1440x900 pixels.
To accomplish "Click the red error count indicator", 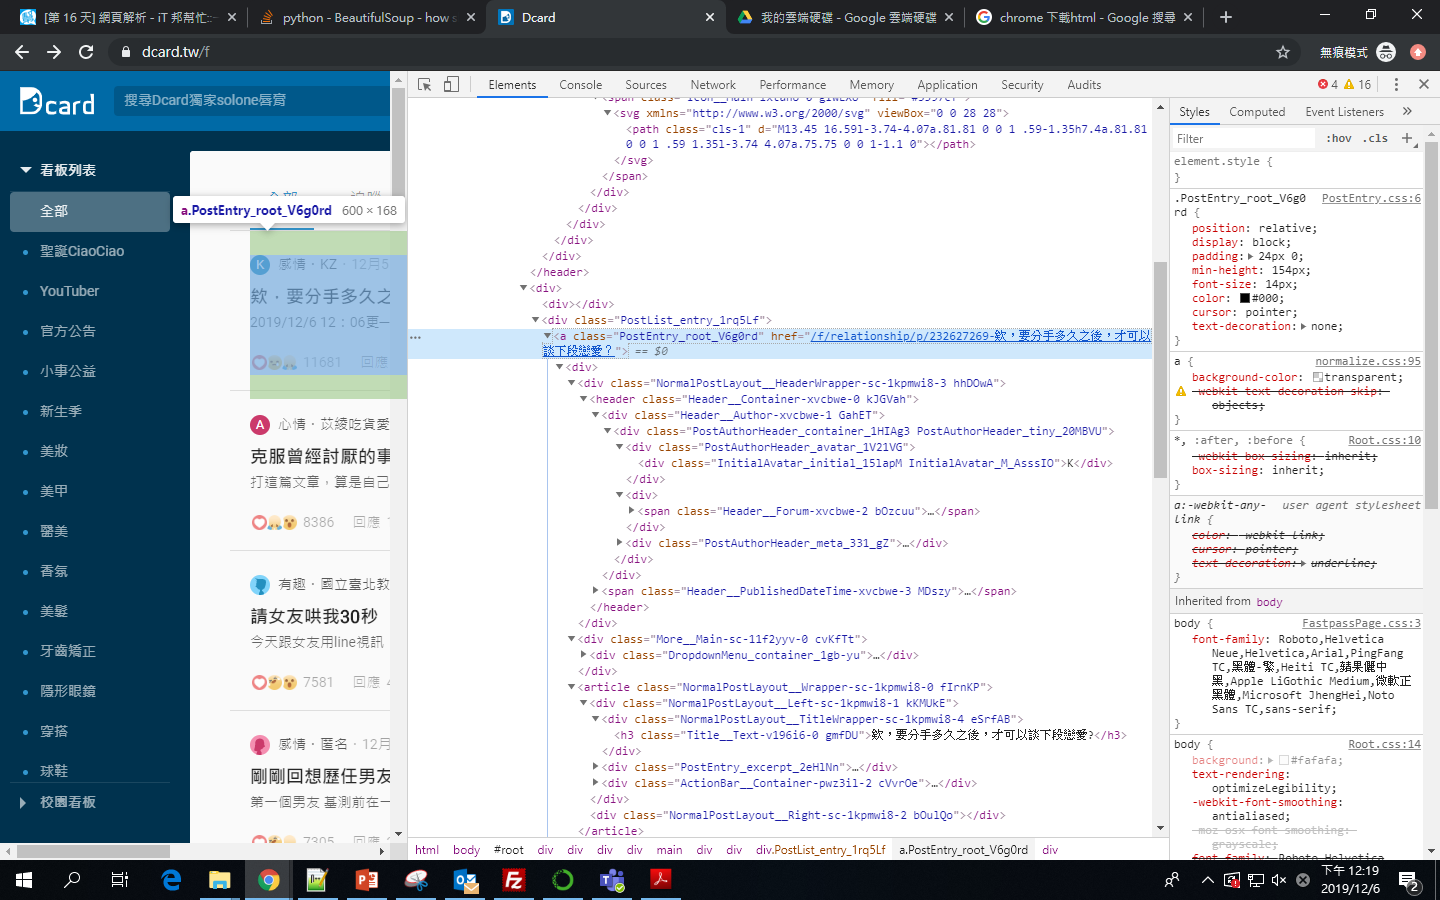I will tap(1328, 85).
